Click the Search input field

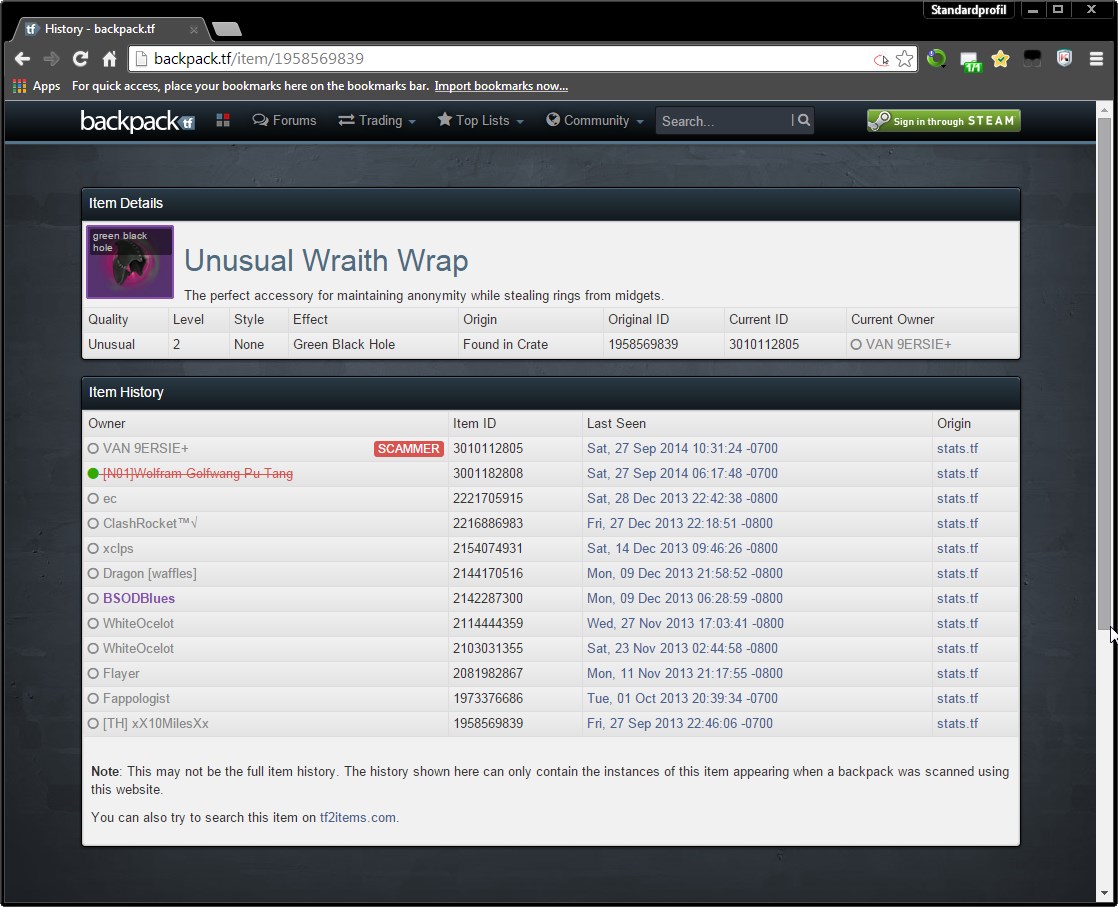pyautogui.click(x=722, y=121)
